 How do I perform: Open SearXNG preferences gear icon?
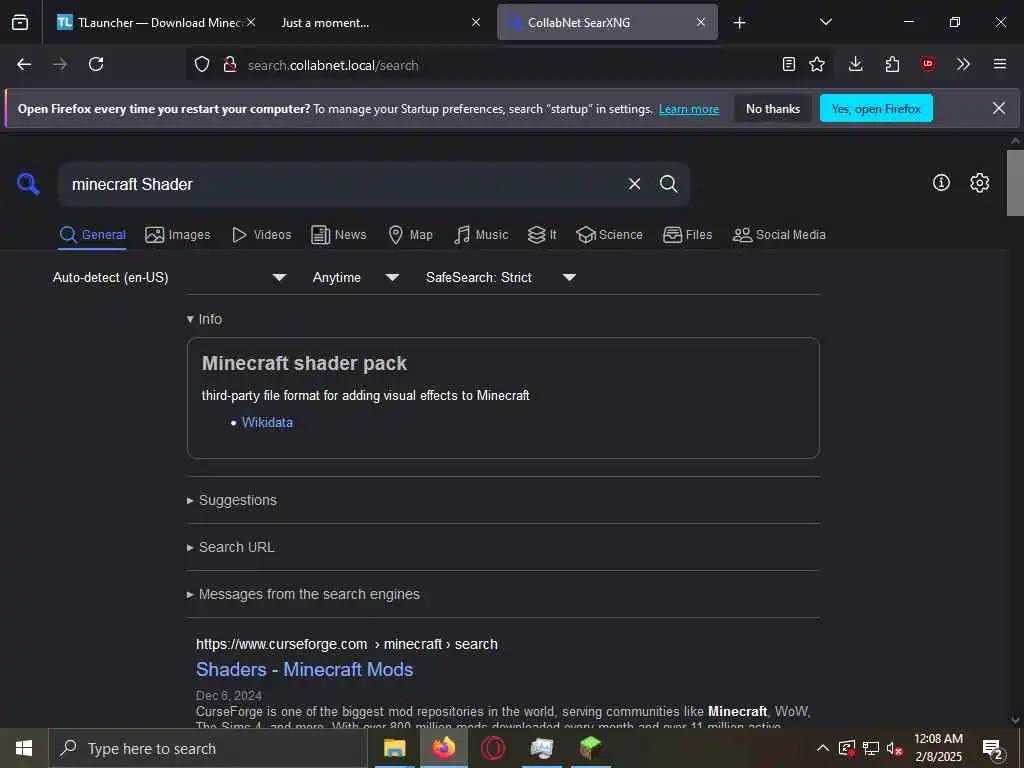[979, 183]
